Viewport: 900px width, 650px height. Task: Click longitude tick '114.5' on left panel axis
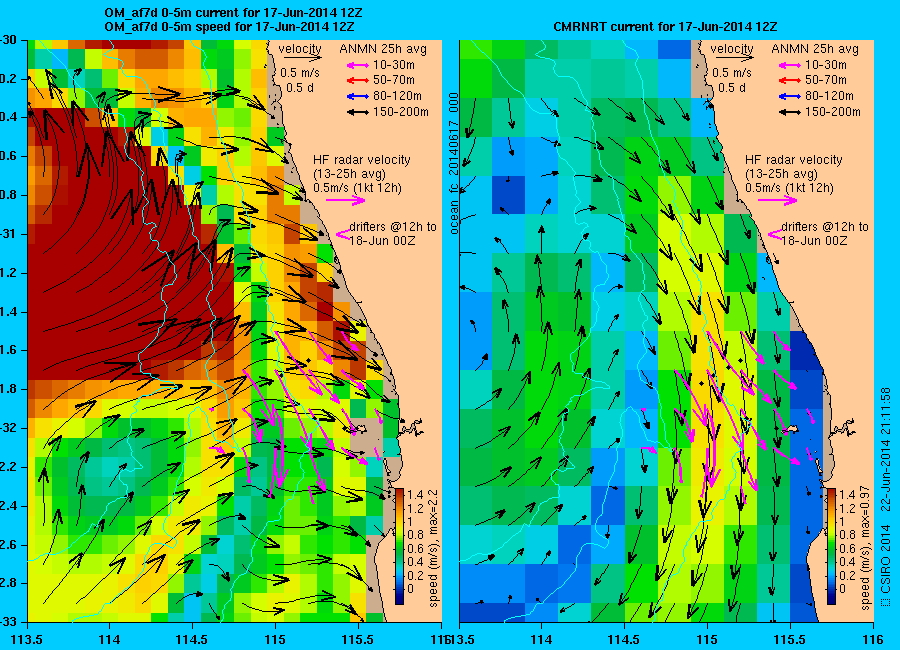tap(192, 639)
